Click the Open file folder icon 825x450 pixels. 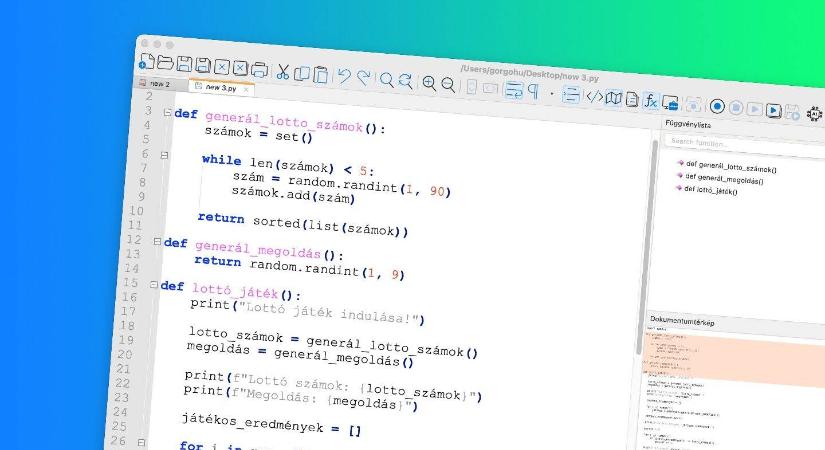165,63
